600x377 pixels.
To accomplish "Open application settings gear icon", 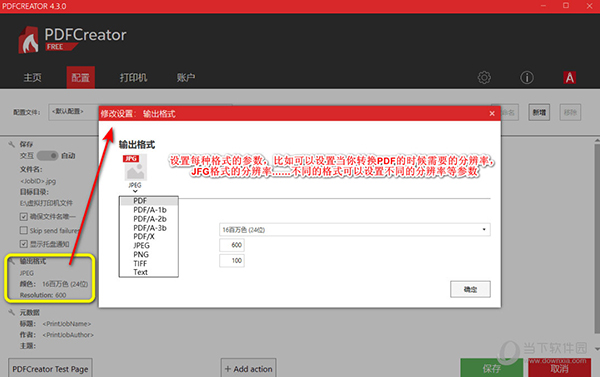I will (484, 78).
